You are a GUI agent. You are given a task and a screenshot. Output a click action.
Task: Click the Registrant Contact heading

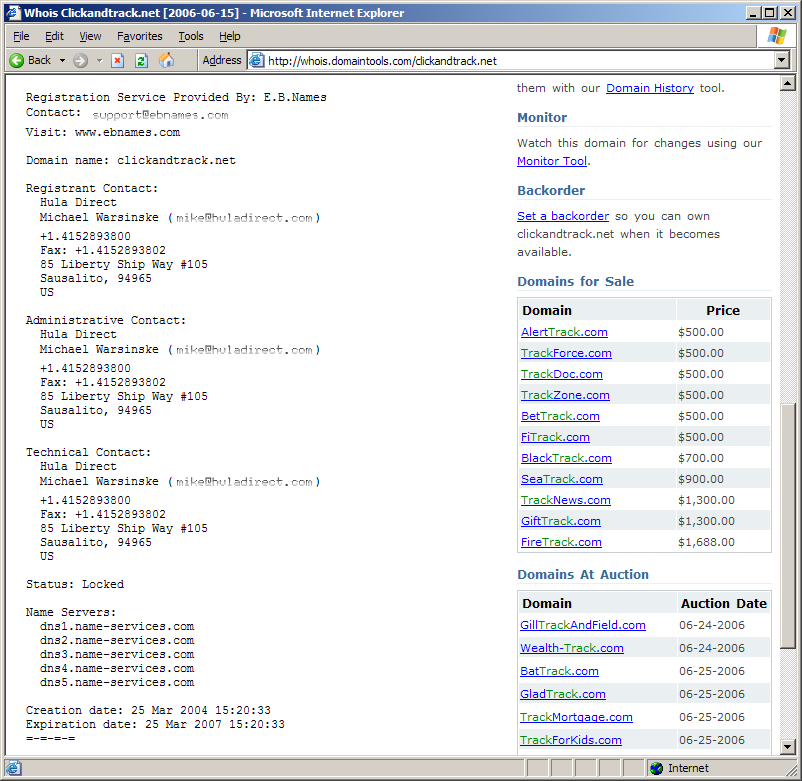[92, 188]
